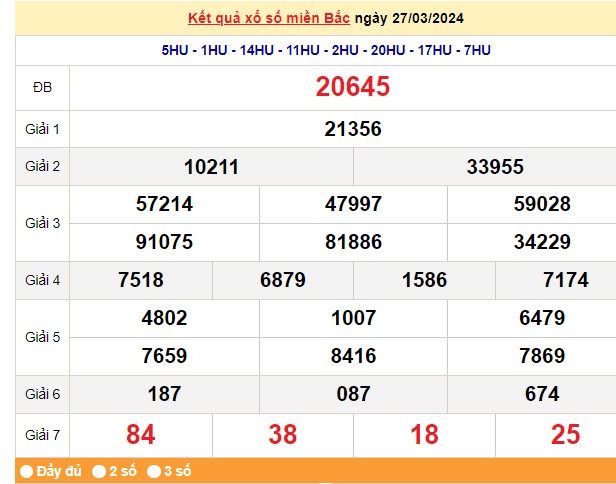Click the special prize number 20645

(352, 88)
